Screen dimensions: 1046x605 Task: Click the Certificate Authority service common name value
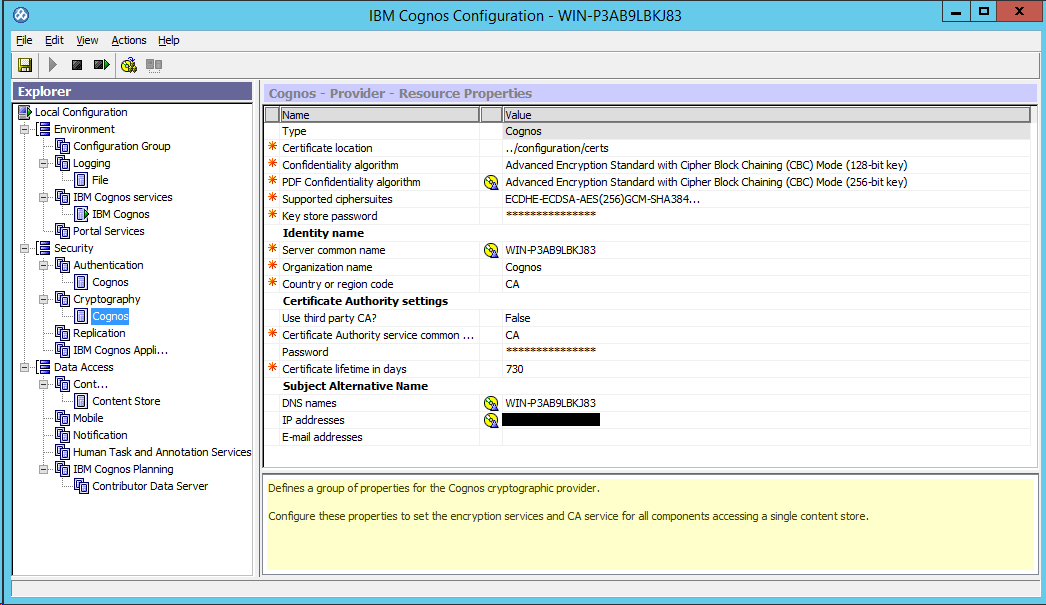pyautogui.click(x=766, y=335)
